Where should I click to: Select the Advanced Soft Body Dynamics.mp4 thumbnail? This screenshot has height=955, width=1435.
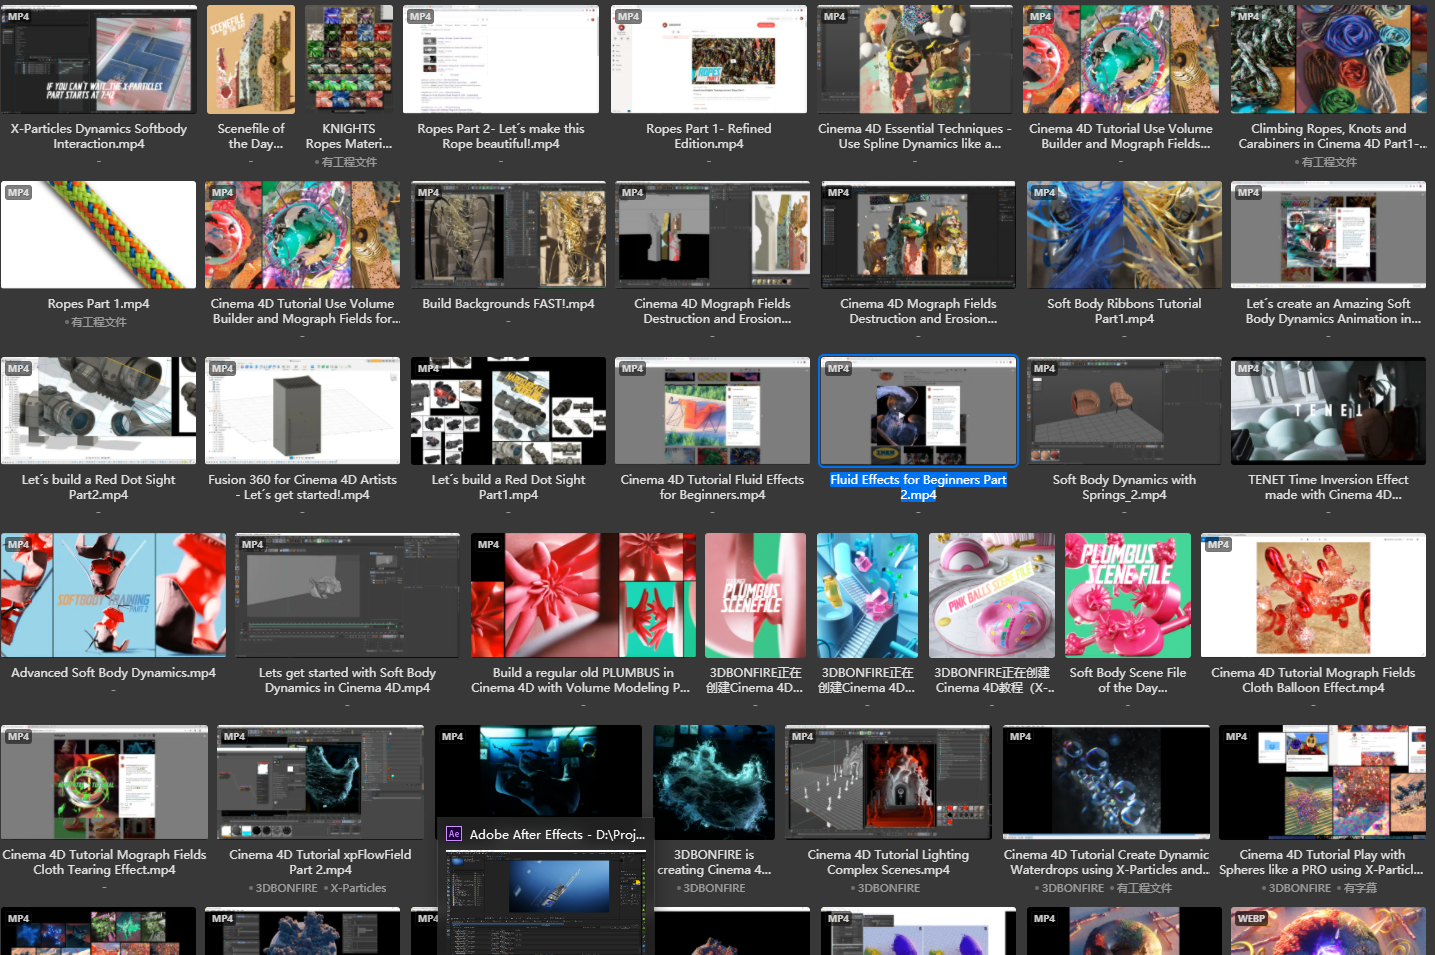[x=113, y=595]
